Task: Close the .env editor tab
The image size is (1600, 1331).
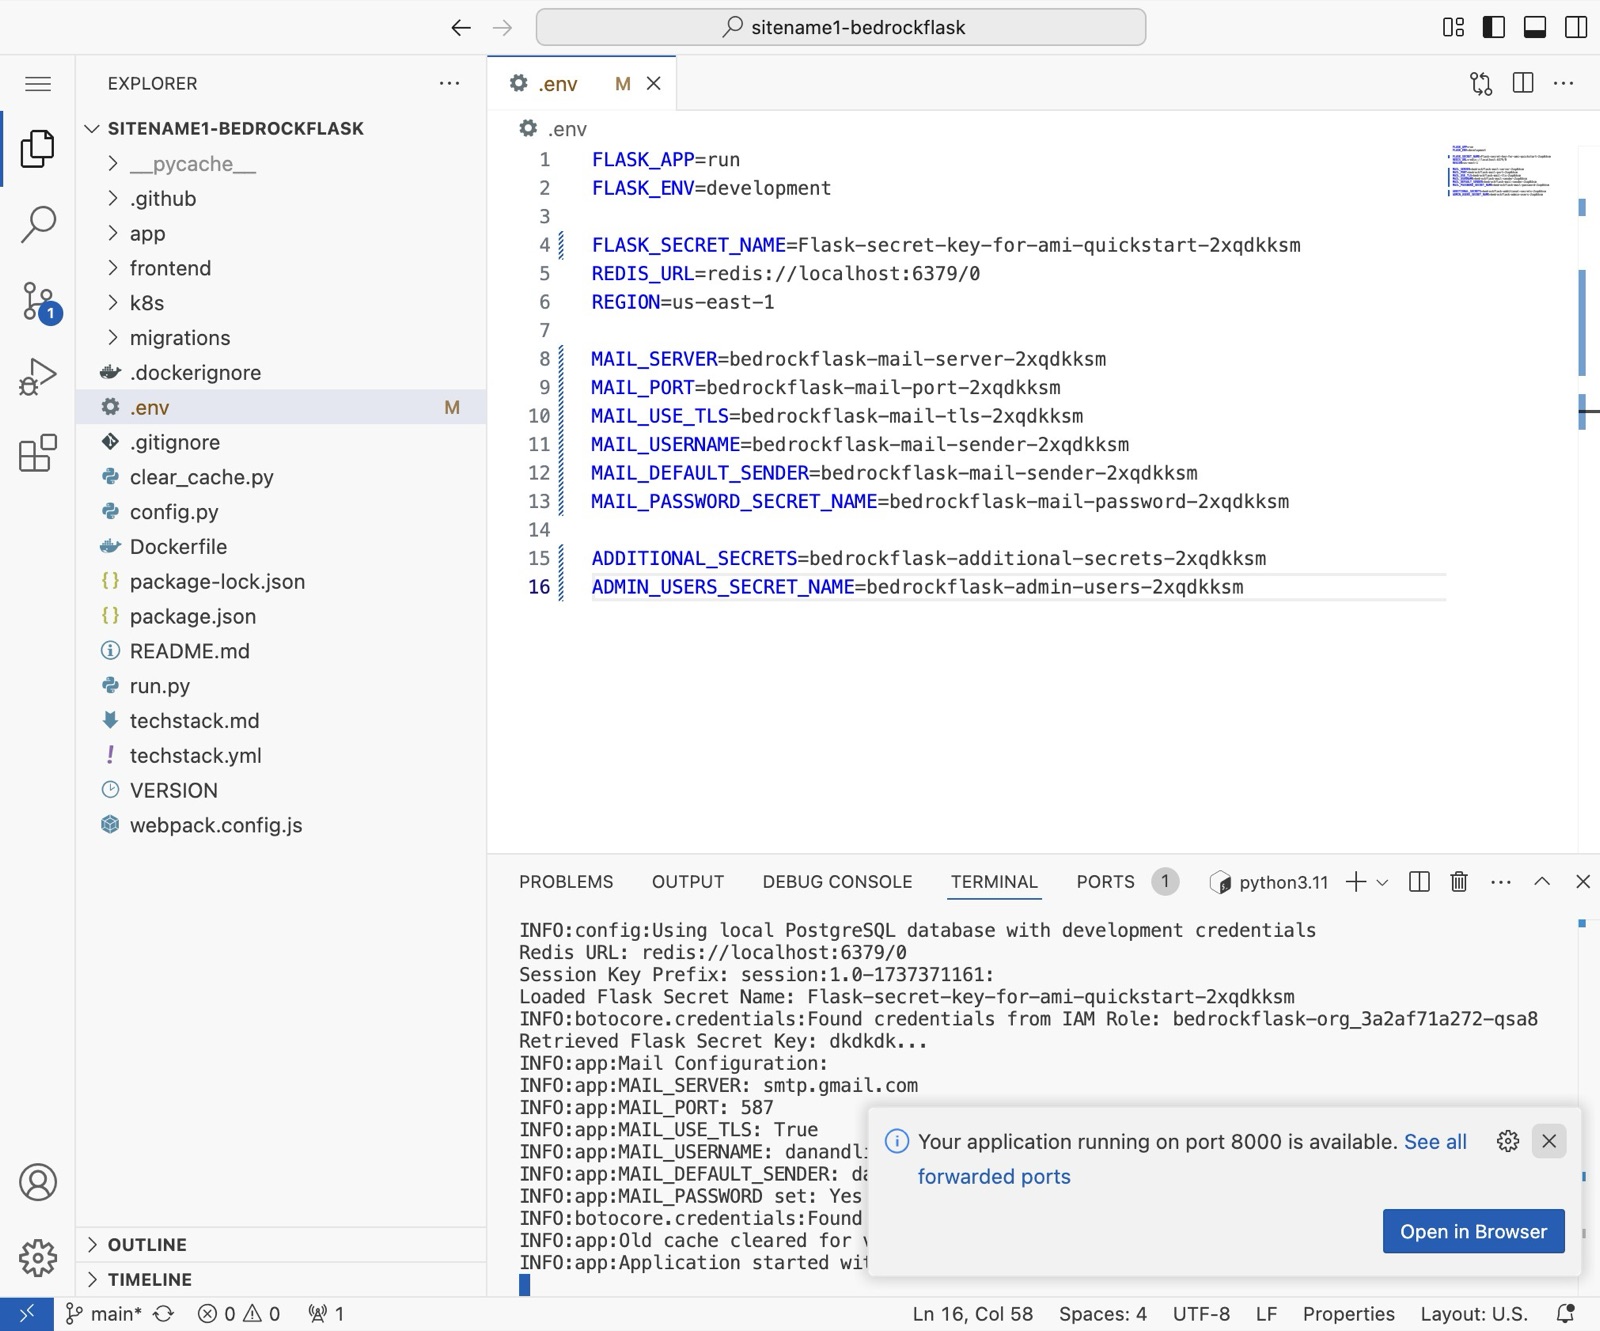Action: point(654,84)
